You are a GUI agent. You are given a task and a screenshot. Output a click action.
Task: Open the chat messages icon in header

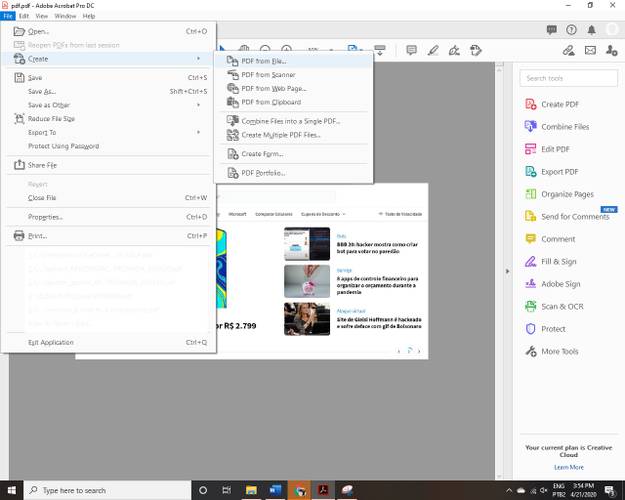552,30
